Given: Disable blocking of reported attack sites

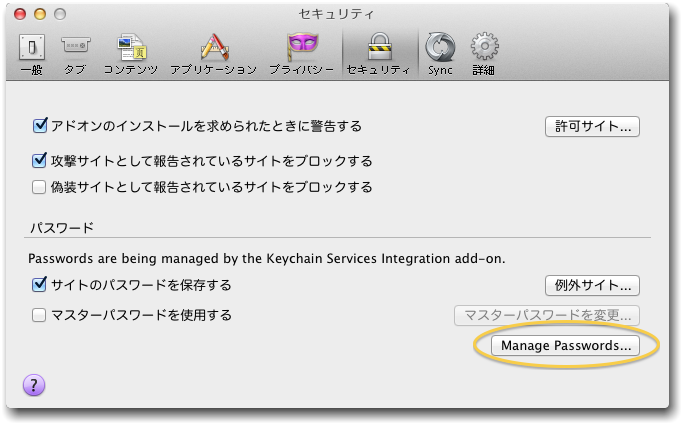Looking at the screenshot, I should (39, 161).
